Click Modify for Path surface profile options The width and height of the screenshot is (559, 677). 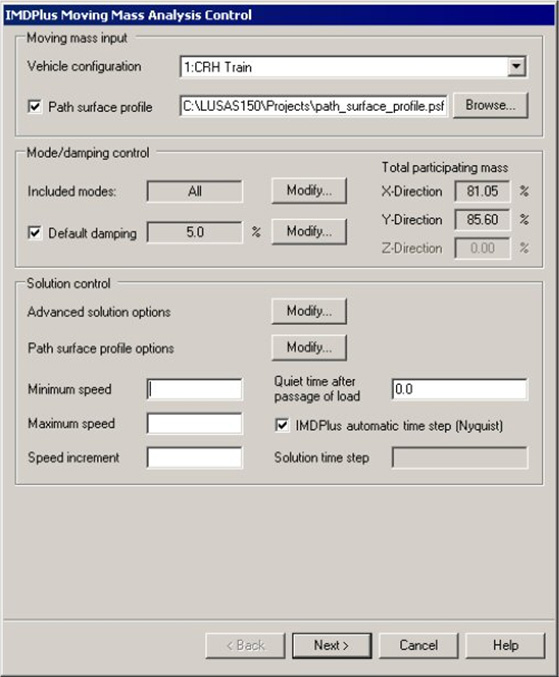pyautogui.click(x=309, y=347)
